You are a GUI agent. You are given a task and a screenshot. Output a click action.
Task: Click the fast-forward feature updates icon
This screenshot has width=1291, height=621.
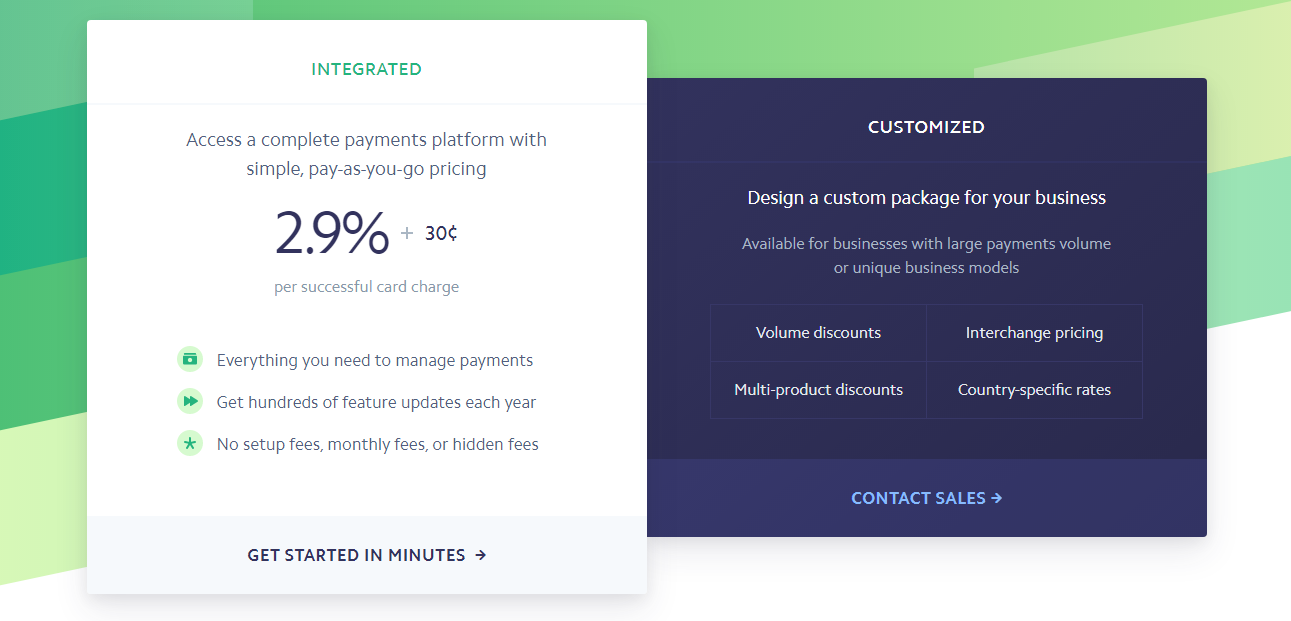coord(189,401)
